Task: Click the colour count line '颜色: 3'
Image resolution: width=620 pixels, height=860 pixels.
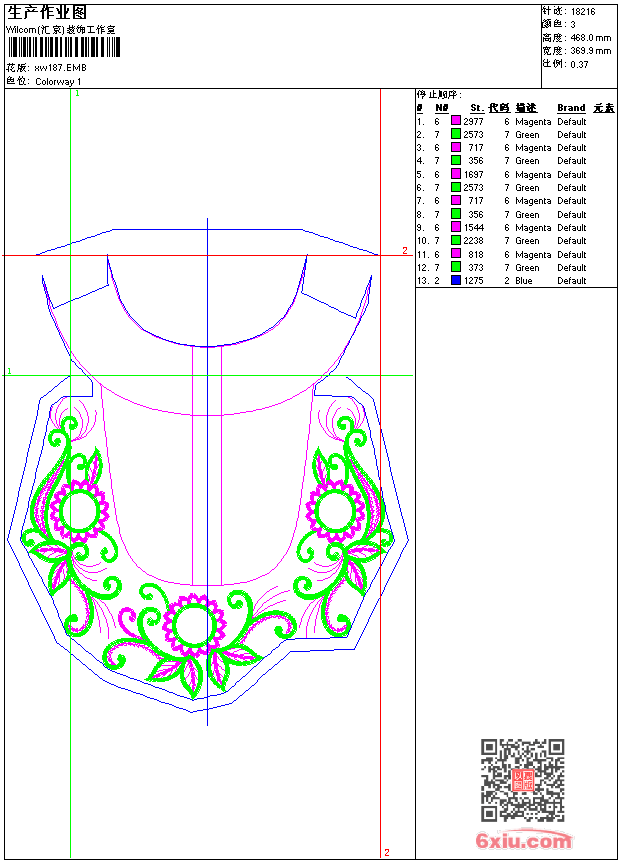Action: coord(559,25)
